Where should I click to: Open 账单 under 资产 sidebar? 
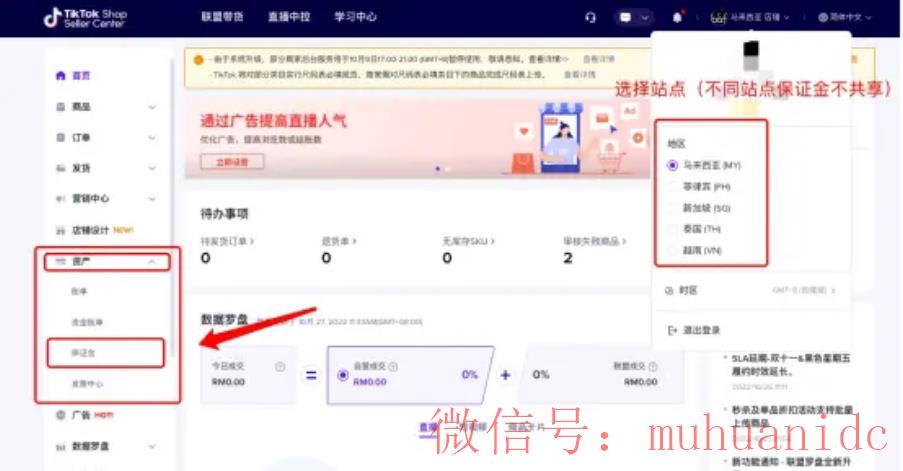[79, 291]
